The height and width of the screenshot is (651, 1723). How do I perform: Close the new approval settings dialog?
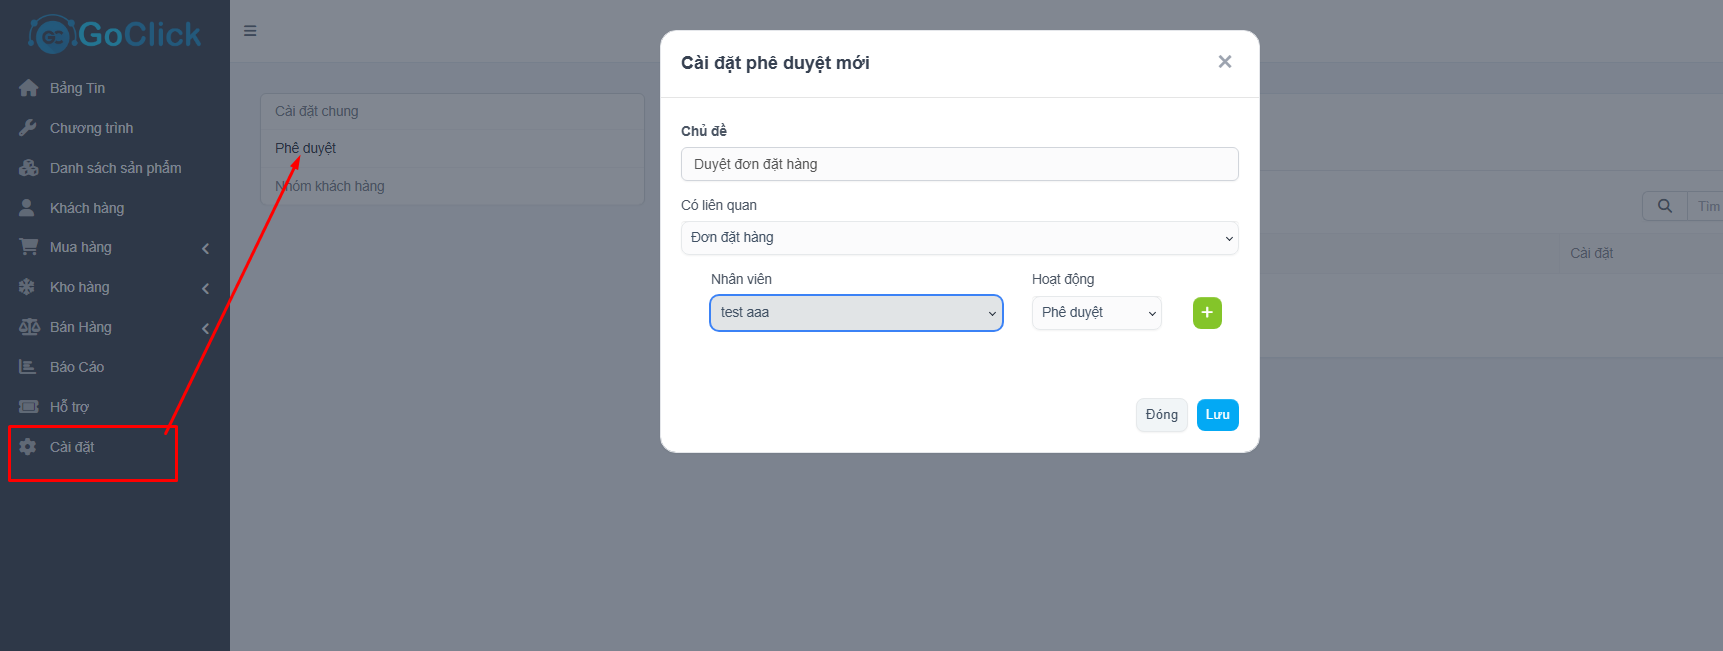click(x=1224, y=62)
